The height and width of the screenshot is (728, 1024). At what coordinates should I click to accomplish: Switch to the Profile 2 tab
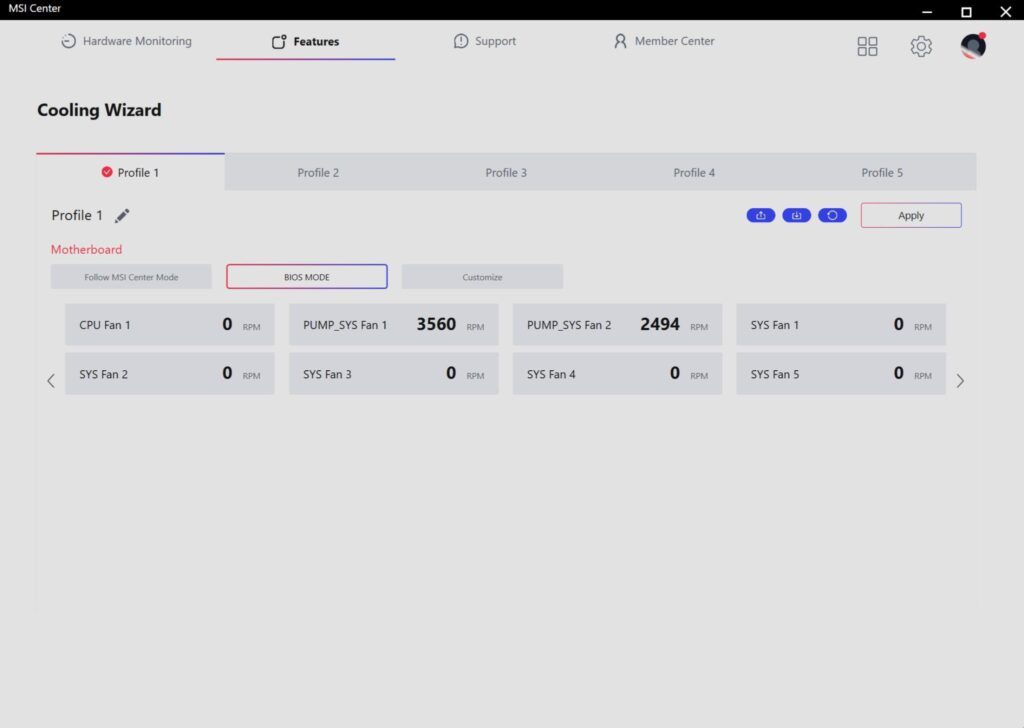point(318,172)
